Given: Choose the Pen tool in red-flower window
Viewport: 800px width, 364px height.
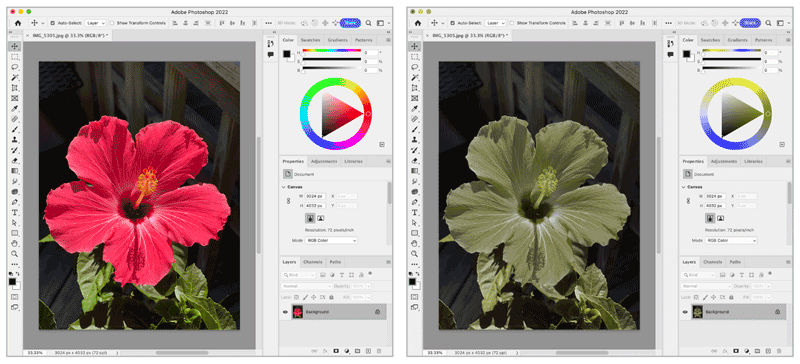Looking at the screenshot, I should coord(15,202).
